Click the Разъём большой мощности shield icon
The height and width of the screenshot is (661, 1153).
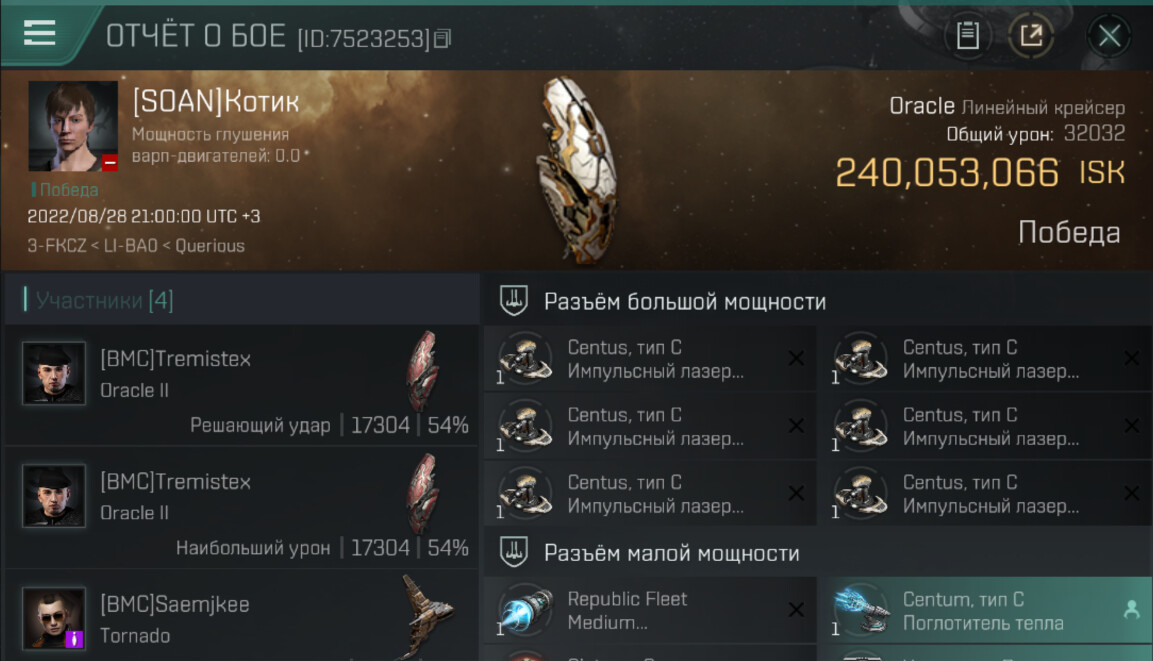(x=514, y=301)
